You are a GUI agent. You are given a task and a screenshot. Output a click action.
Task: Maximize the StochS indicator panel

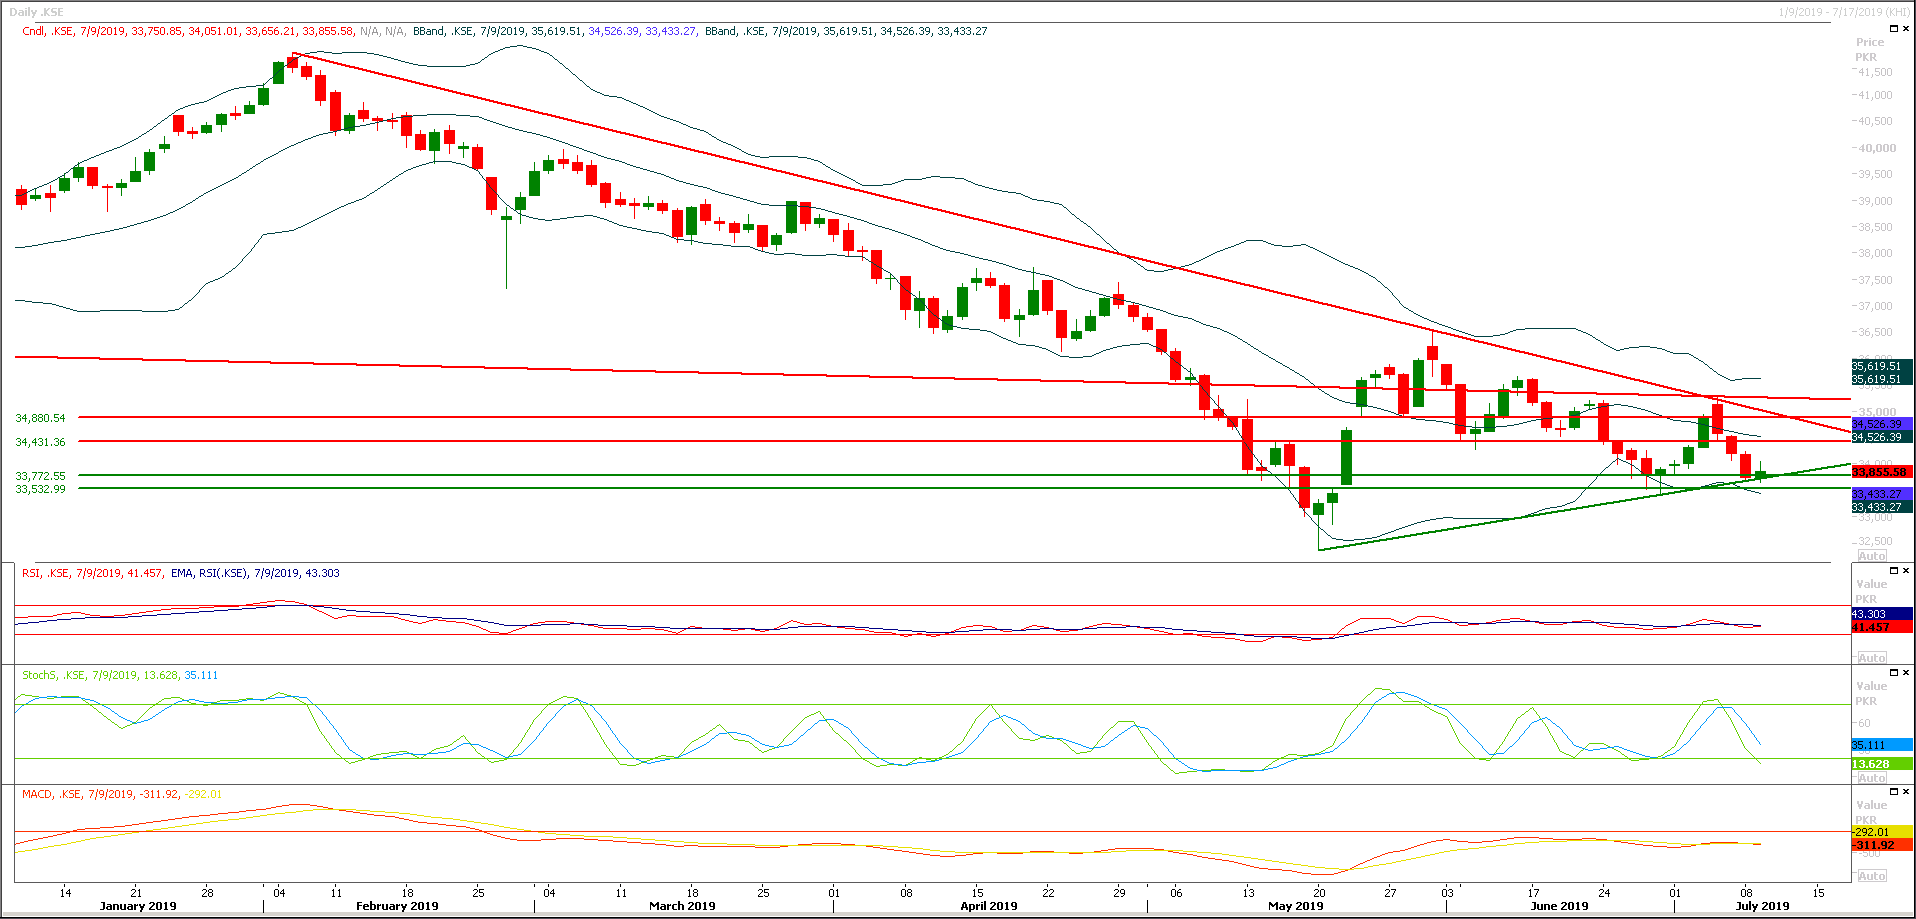(x=1894, y=672)
